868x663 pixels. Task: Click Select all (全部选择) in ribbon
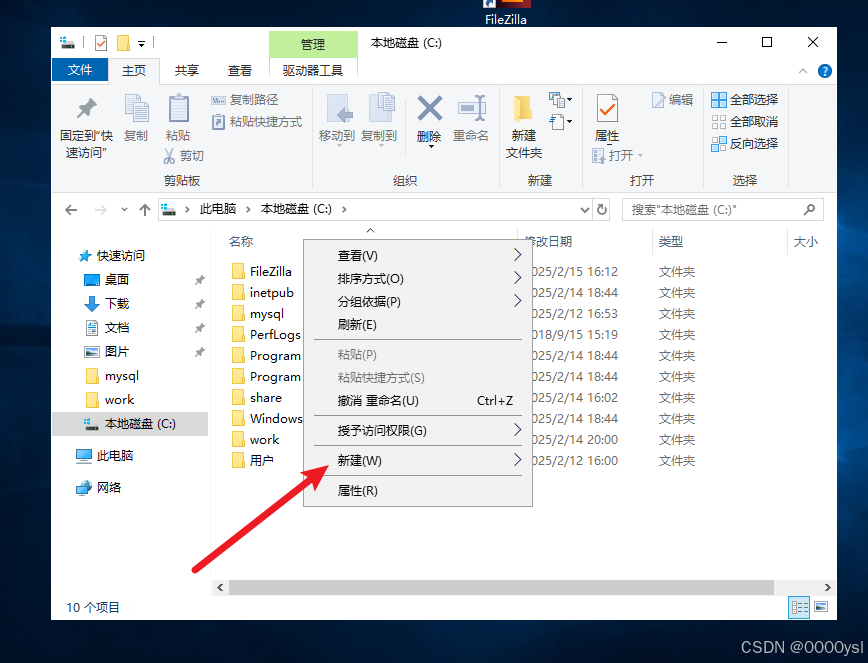745,100
